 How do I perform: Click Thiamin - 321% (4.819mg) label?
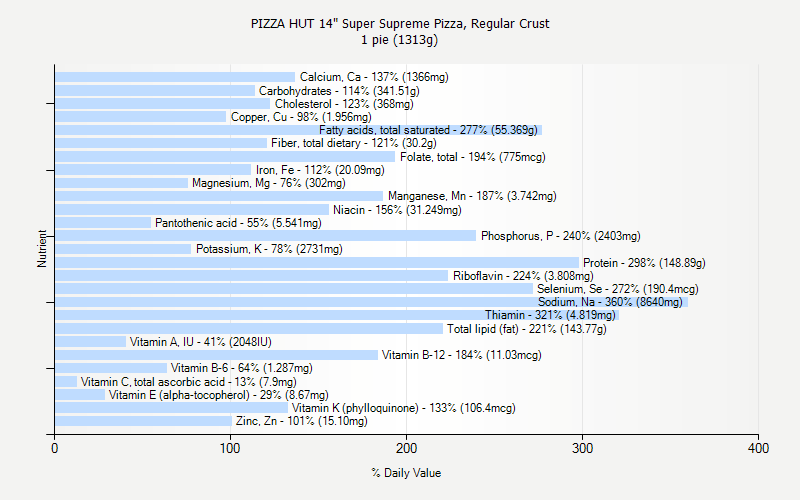[550, 315]
